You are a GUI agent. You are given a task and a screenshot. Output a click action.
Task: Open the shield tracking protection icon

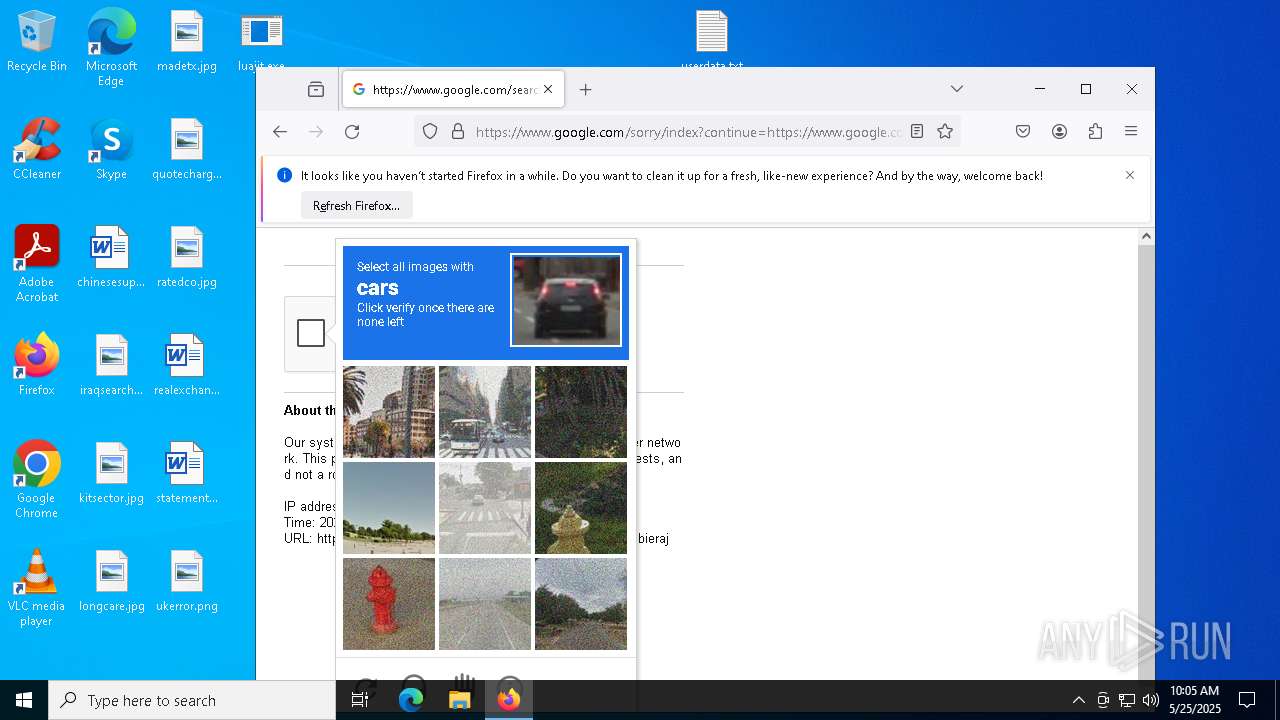click(430, 132)
